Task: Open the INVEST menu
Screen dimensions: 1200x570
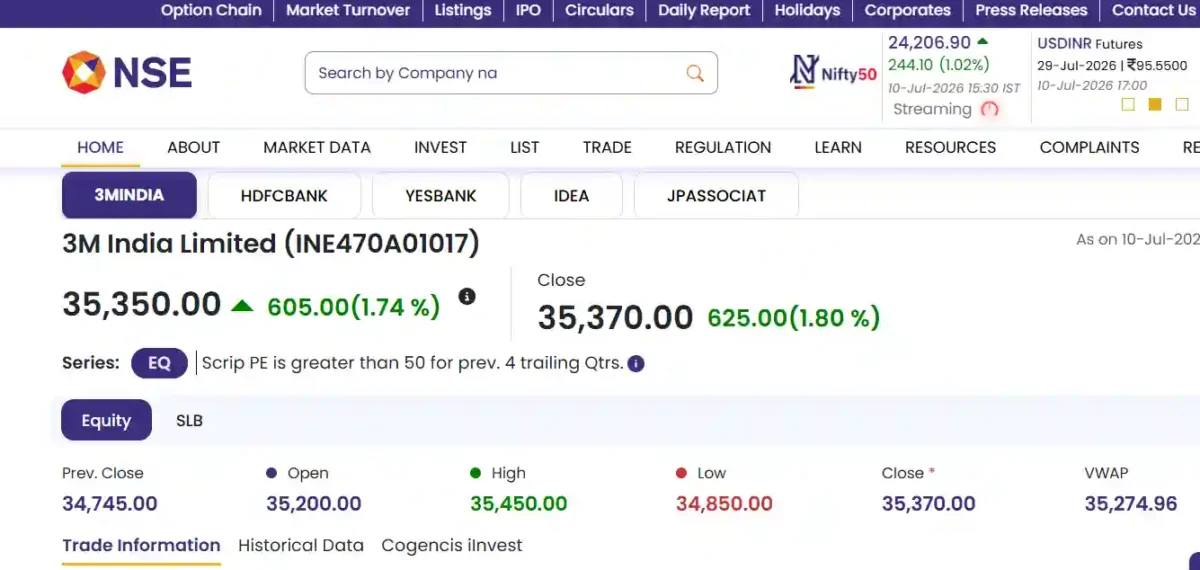Action: [440, 147]
